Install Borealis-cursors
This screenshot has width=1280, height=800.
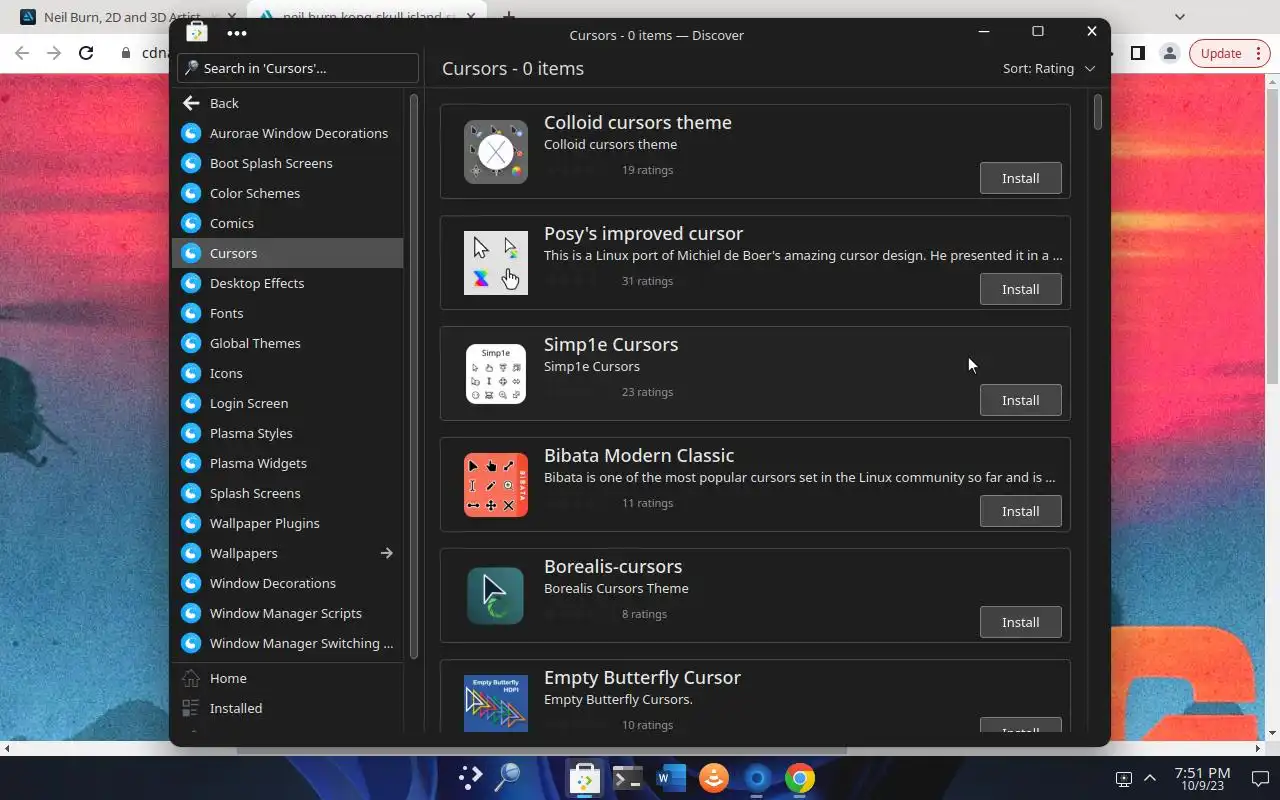(1020, 622)
